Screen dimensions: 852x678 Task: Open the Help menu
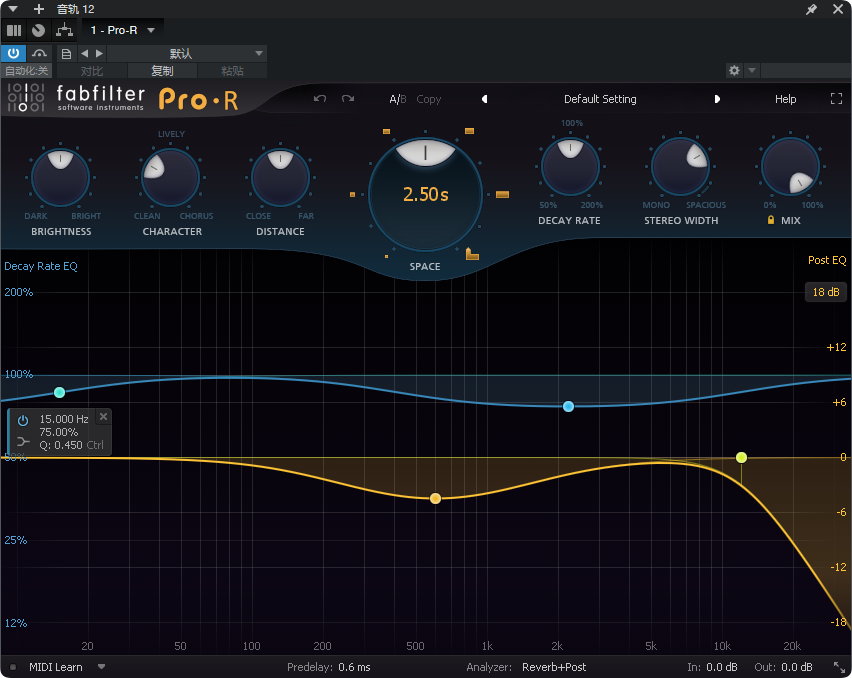tap(785, 99)
